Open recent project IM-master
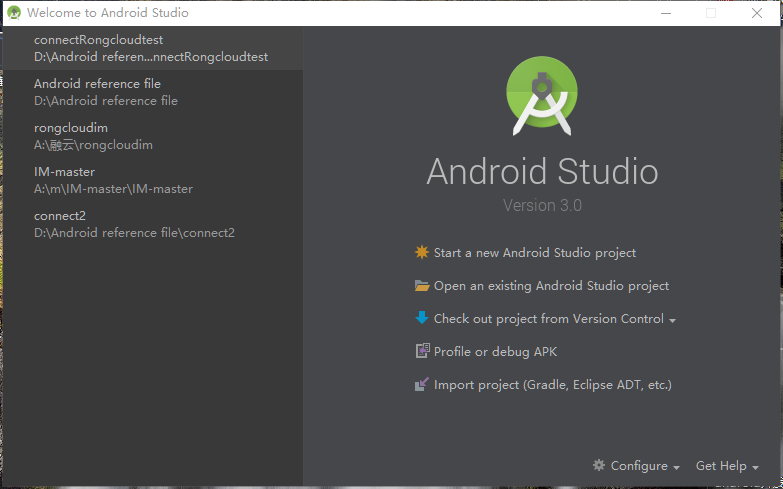Image resolution: width=783 pixels, height=489 pixels. pos(153,180)
